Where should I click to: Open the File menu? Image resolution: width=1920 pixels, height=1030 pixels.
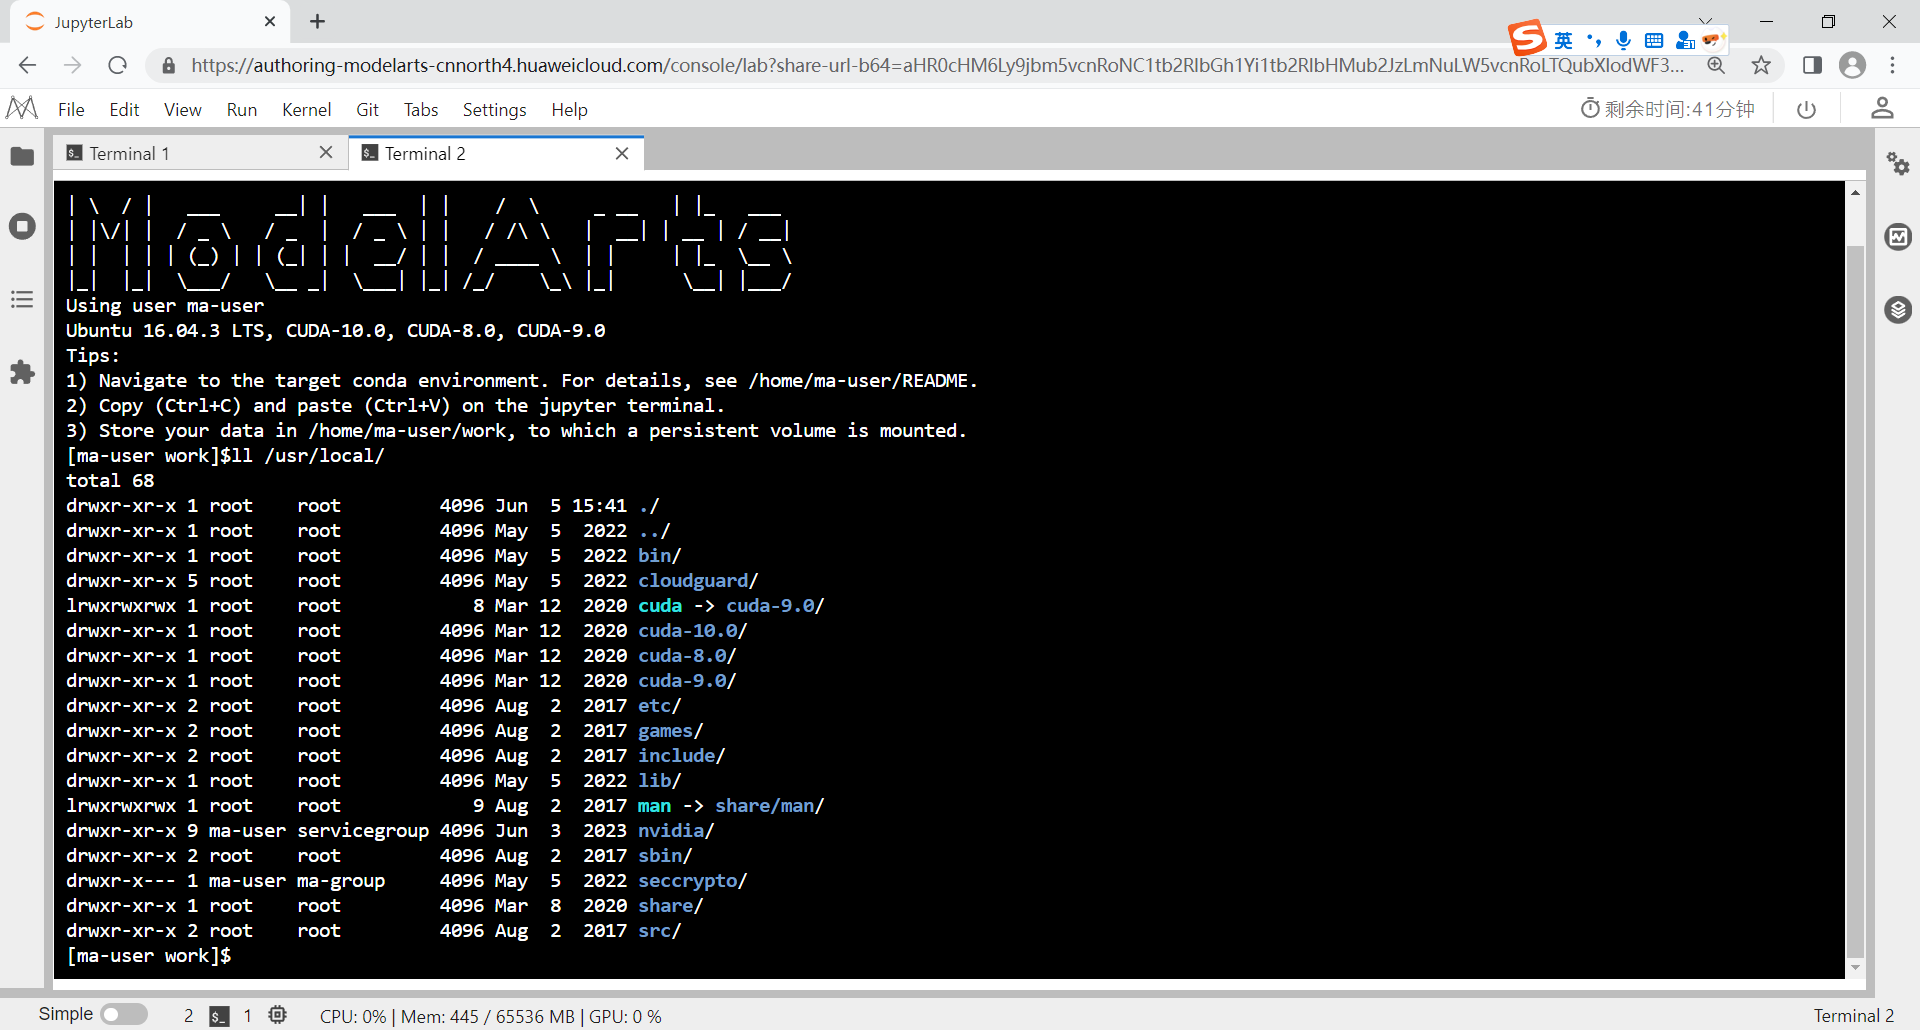(x=71, y=109)
